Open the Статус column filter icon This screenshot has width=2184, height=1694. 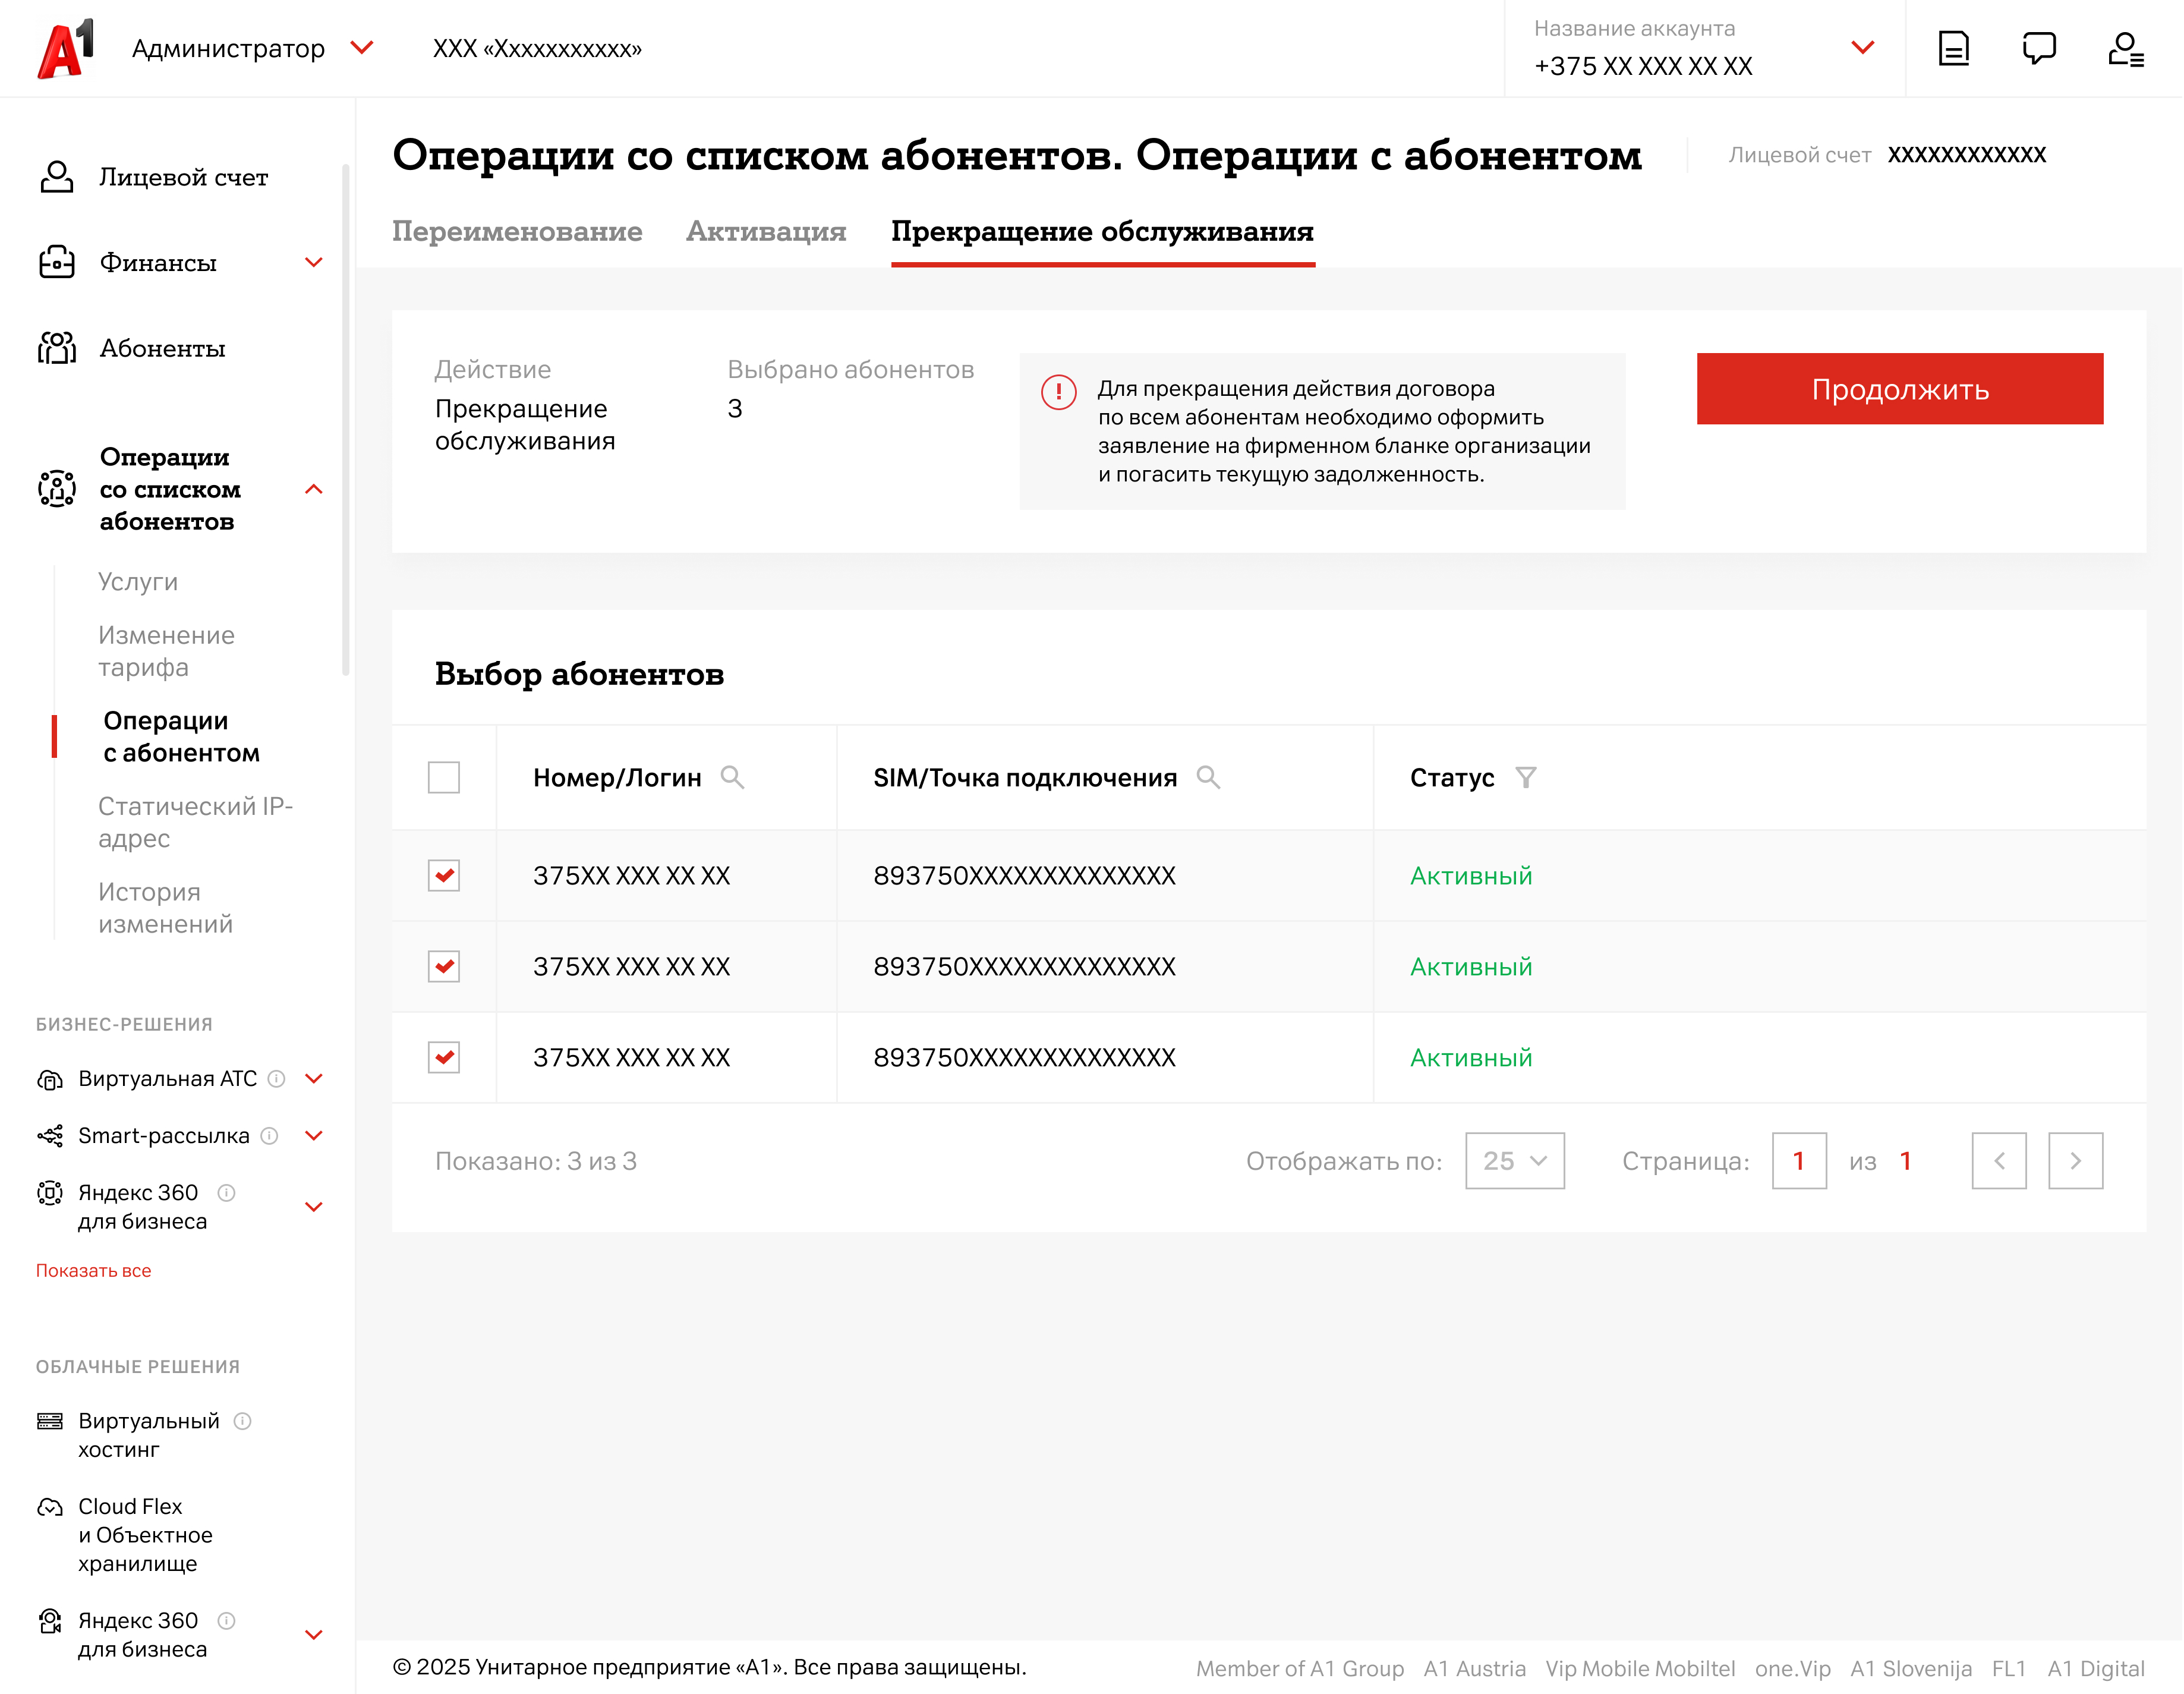coord(1525,778)
